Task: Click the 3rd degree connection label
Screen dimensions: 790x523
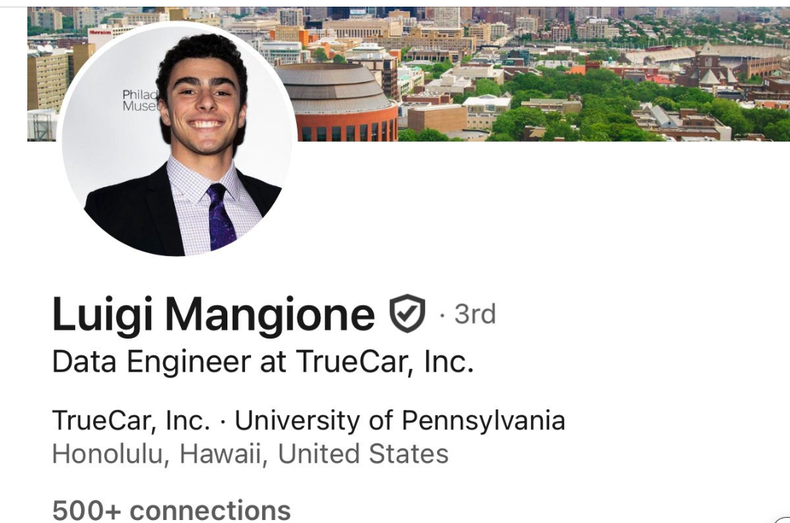Action: tap(475, 314)
